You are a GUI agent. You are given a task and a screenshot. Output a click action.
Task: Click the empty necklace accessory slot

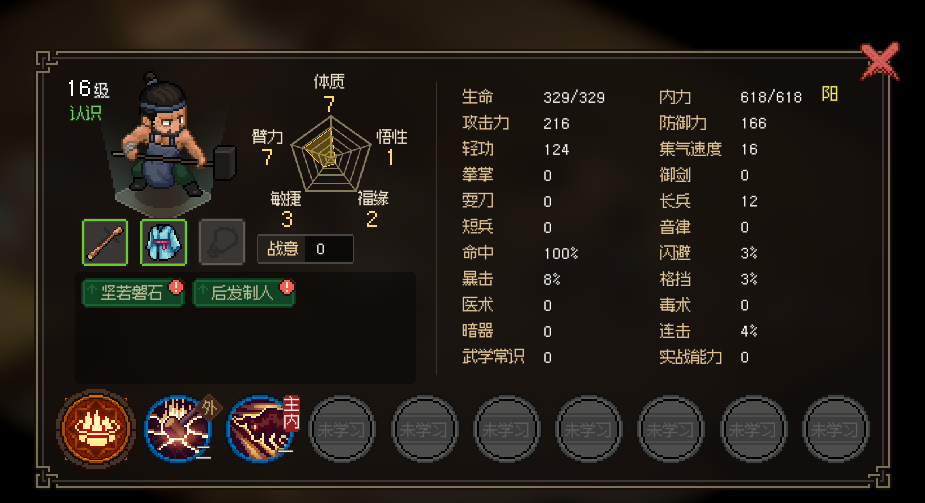pyautogui.click(x=222, y=242)
